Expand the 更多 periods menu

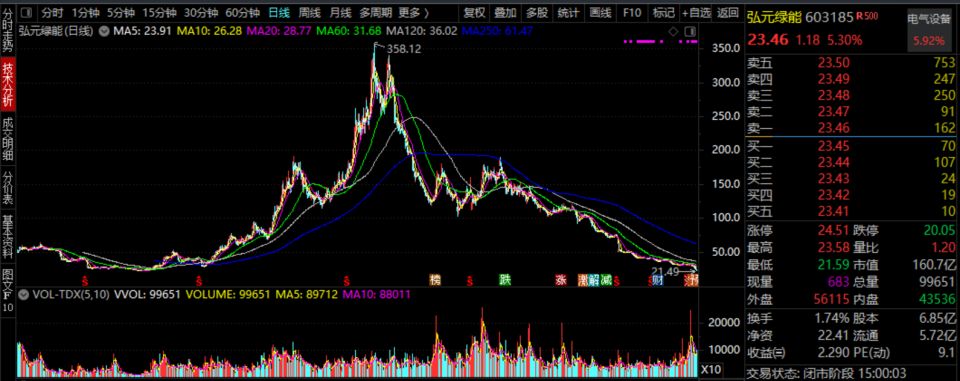[x=414, y=12]
